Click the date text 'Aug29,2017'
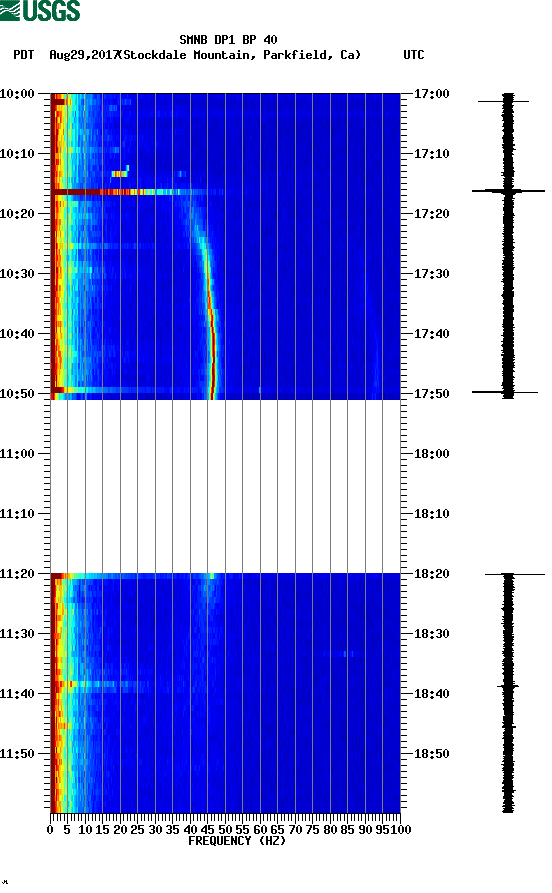 84,55
